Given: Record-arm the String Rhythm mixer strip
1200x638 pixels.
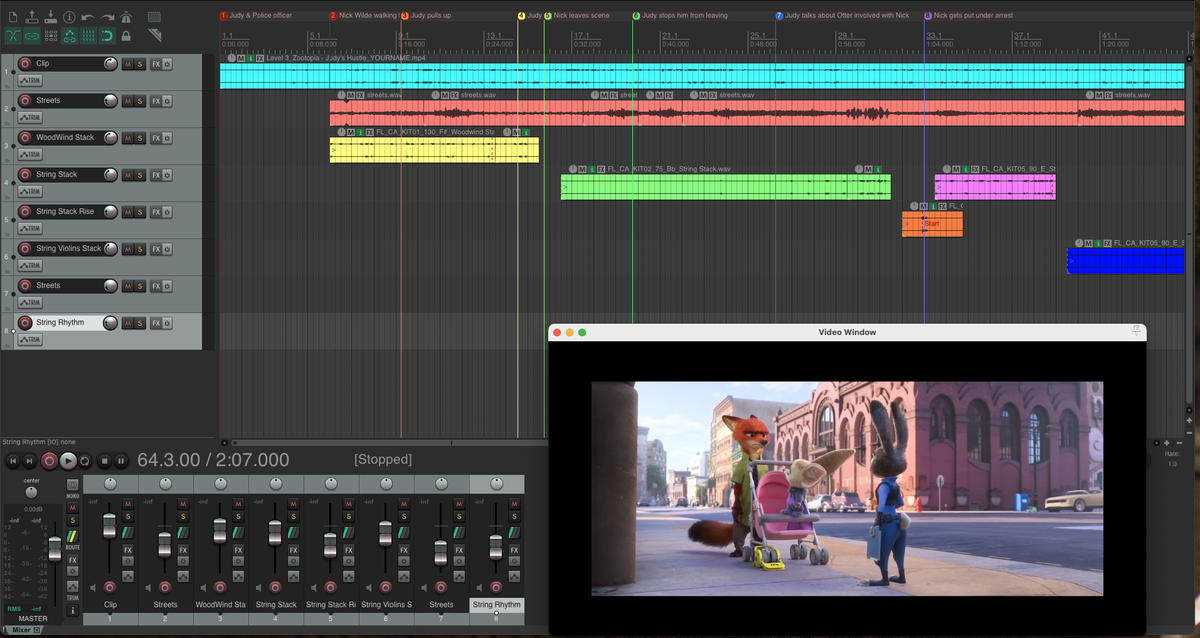Looking at the screenshot, I should [495, 587].
